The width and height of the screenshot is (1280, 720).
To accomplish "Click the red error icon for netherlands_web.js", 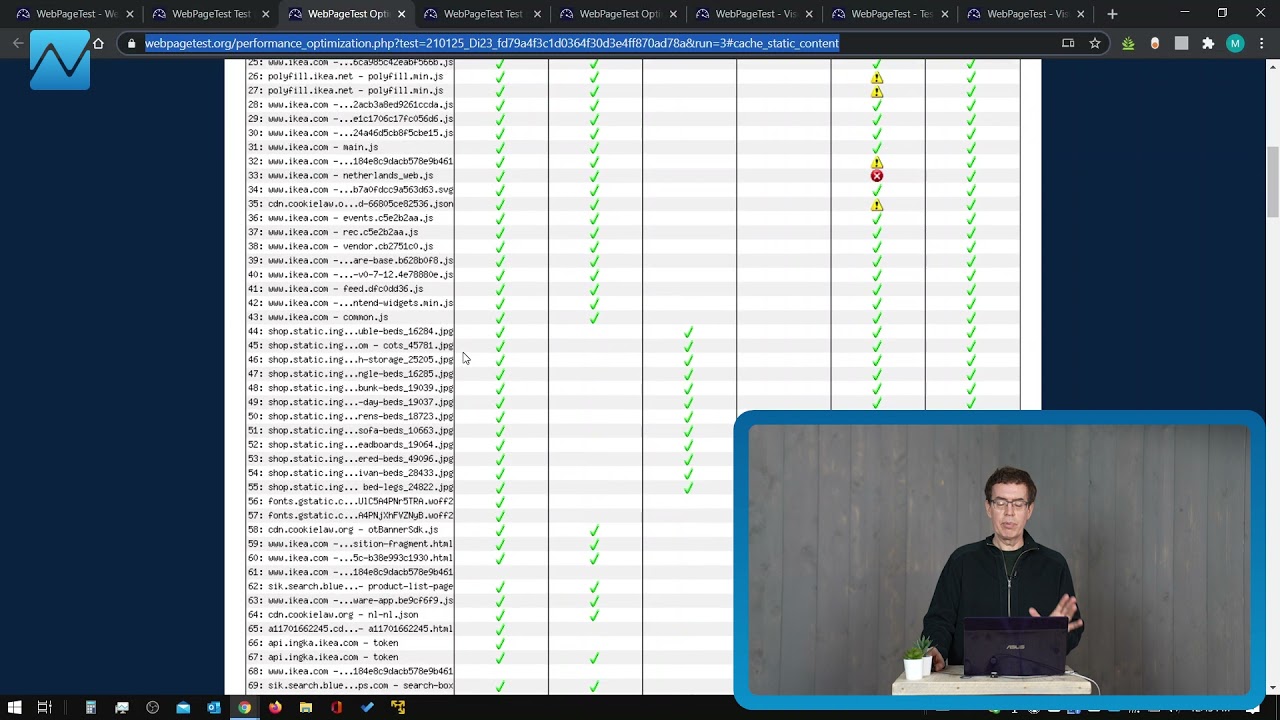I will click(876, 176).
